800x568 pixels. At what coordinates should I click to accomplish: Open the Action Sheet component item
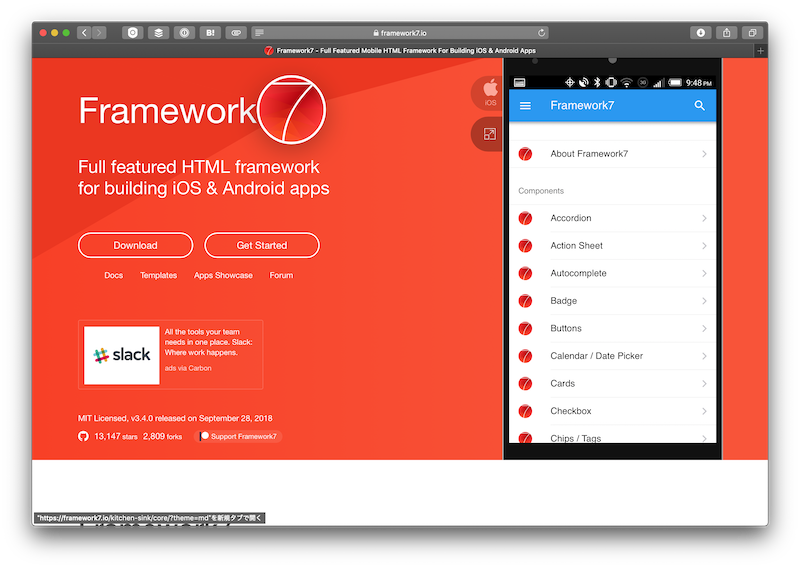[x=612, y=246]
